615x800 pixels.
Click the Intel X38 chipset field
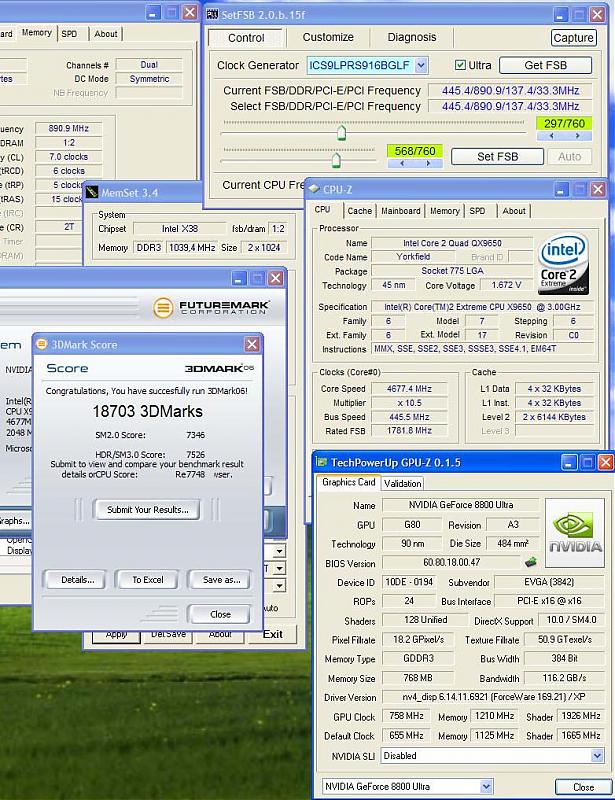tap(180, 229)
